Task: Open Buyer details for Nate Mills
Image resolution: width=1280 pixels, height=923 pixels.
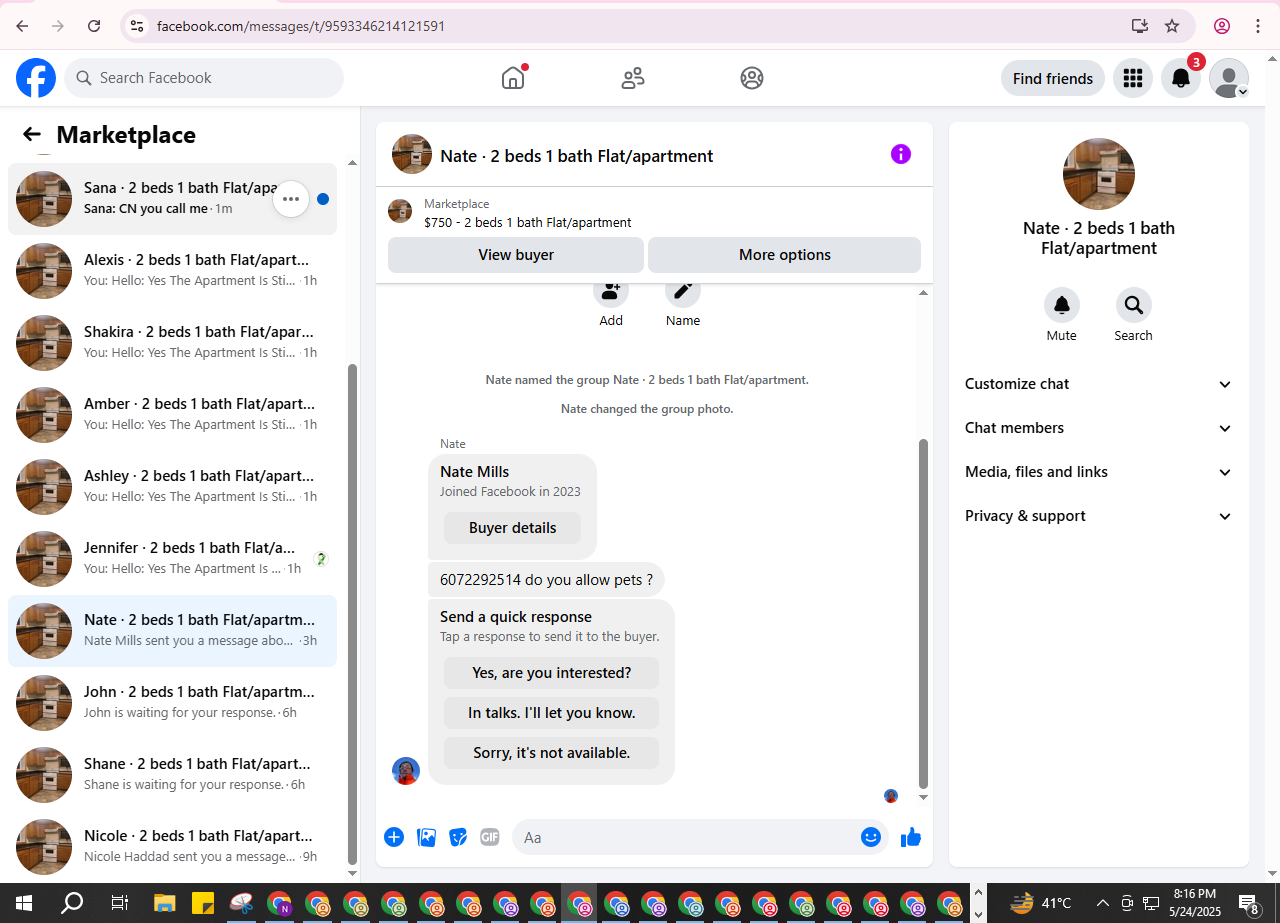Action: [513, 528]
